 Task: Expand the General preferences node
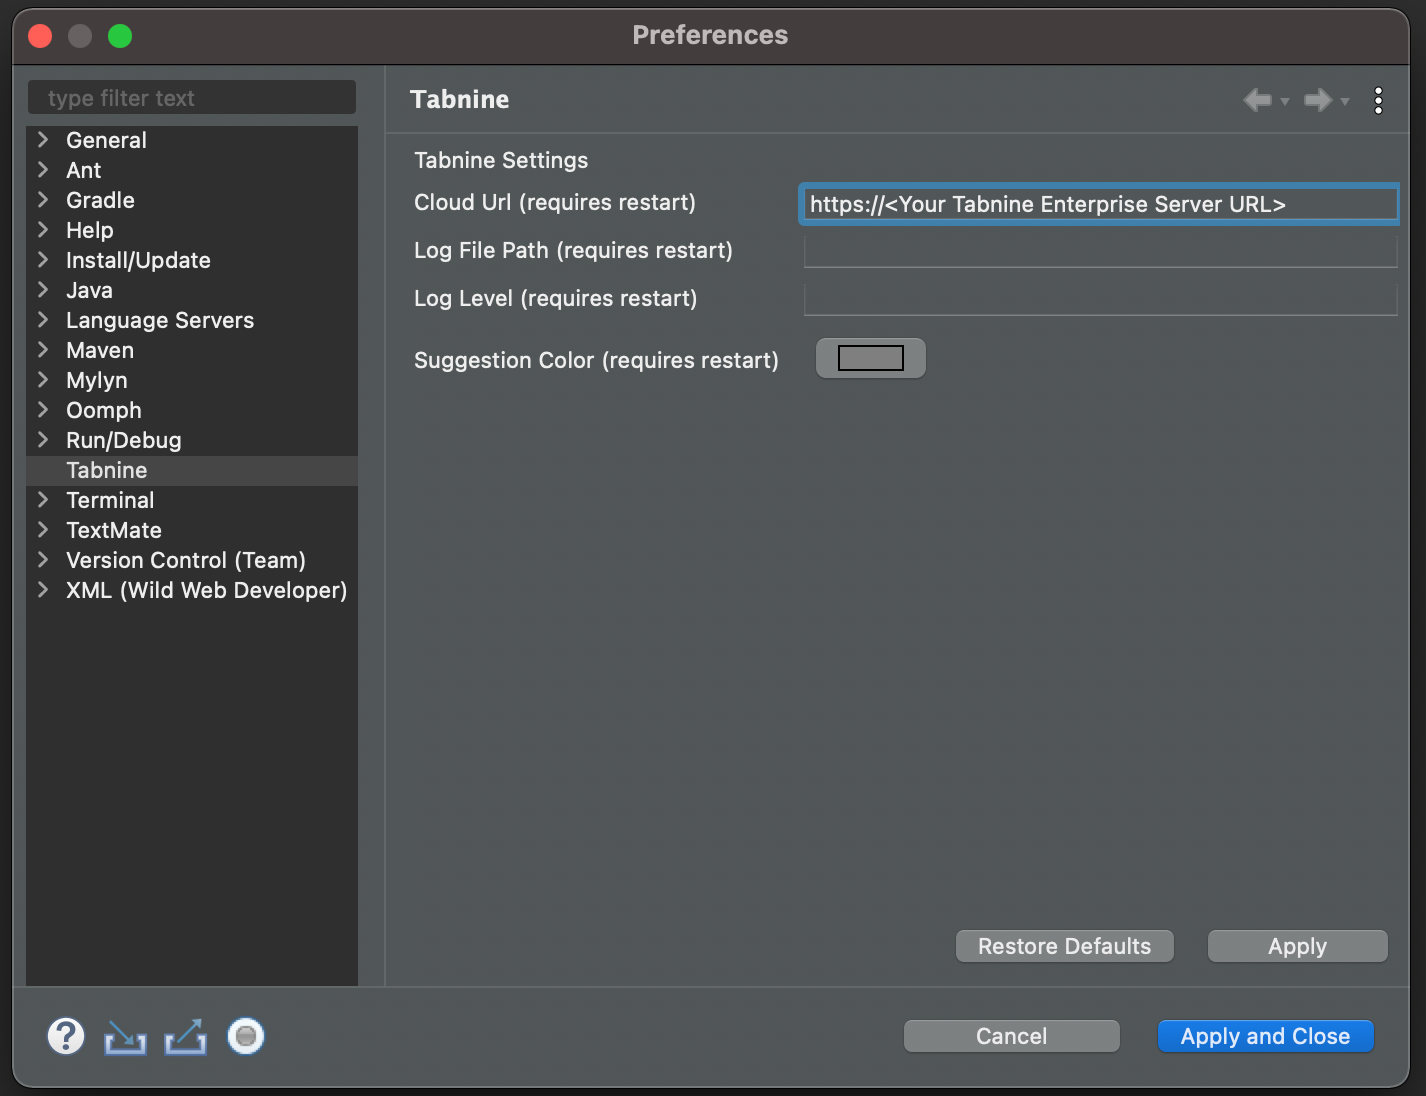point(43,140)
